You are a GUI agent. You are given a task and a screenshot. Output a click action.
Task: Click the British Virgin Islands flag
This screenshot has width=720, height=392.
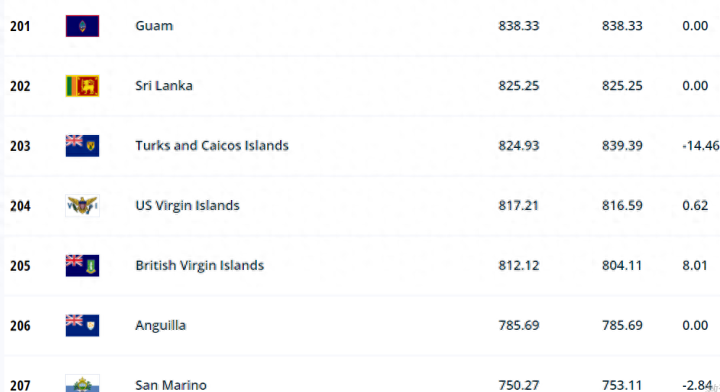pos(82,265)
